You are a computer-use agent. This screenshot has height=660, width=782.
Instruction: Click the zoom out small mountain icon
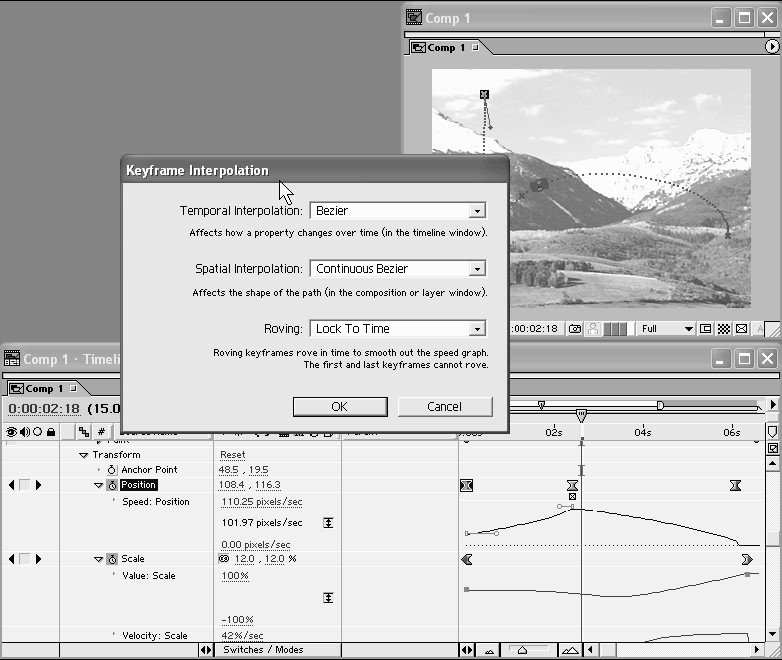489,650
